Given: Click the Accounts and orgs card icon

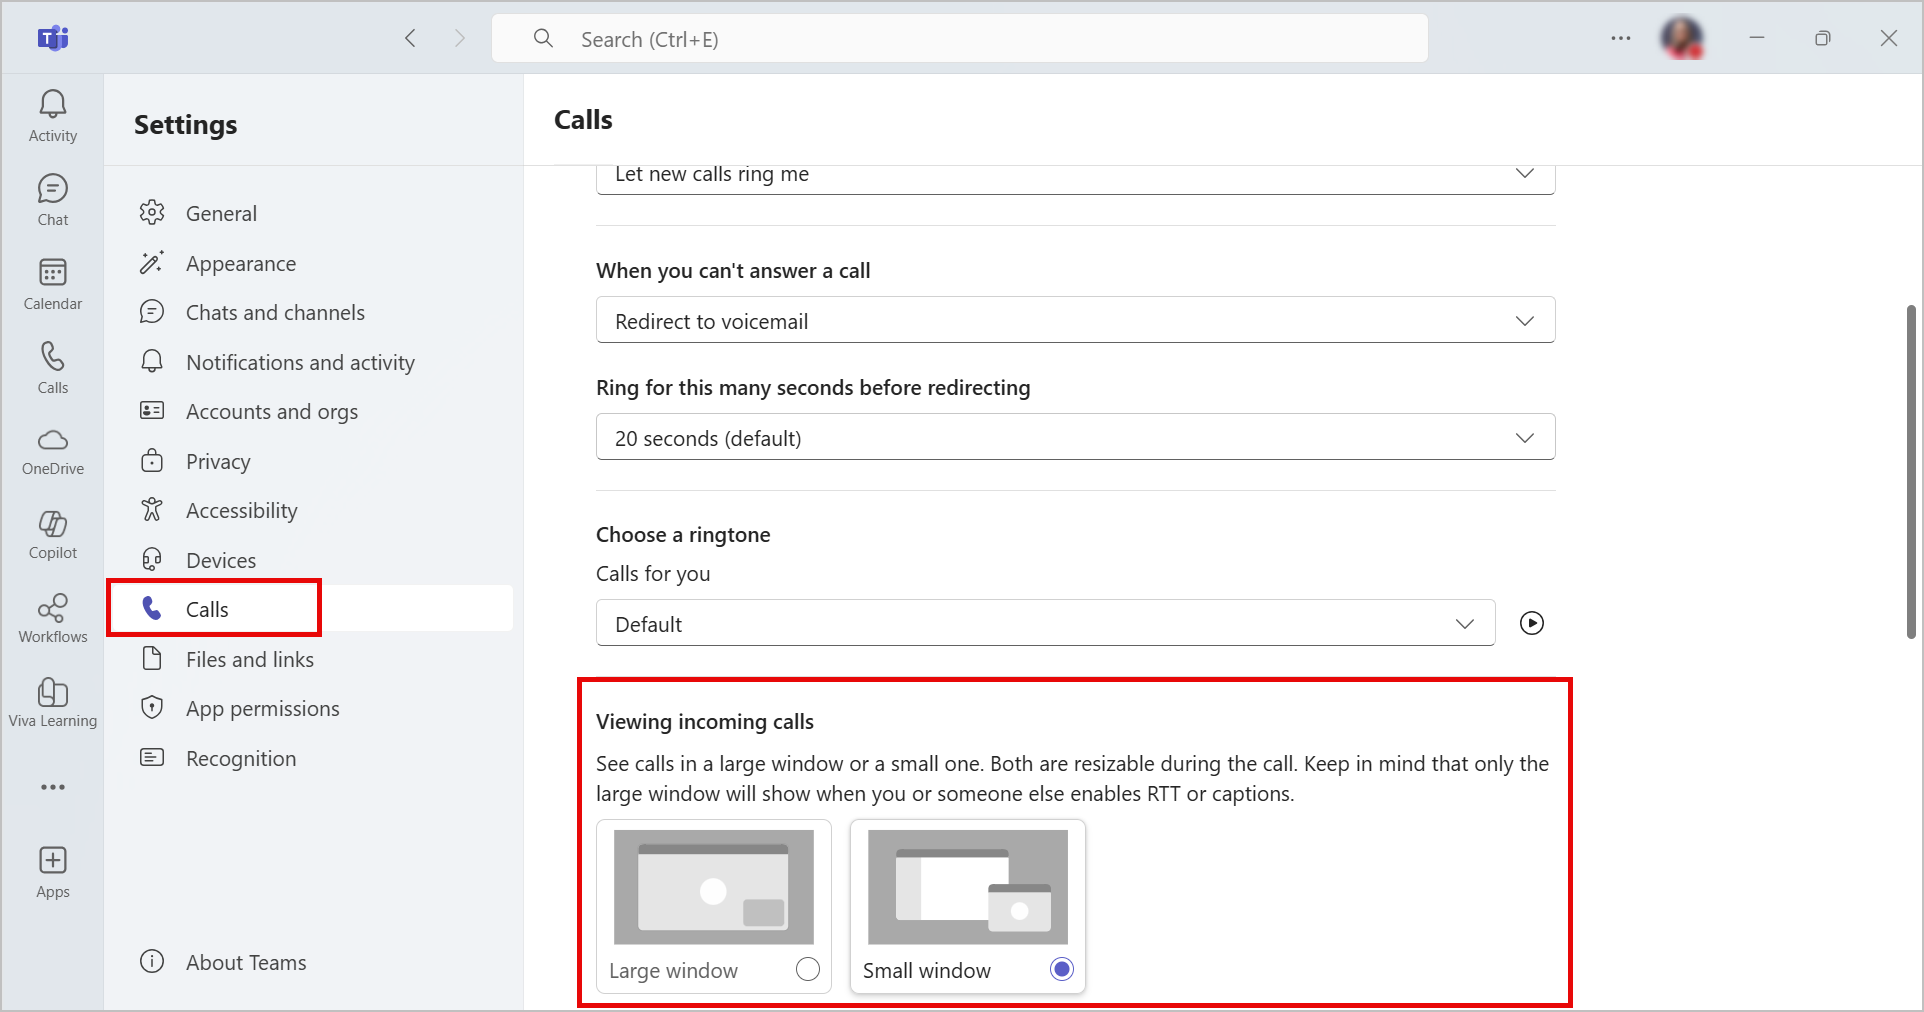Looking at the screenshot, I should (152, 410).
